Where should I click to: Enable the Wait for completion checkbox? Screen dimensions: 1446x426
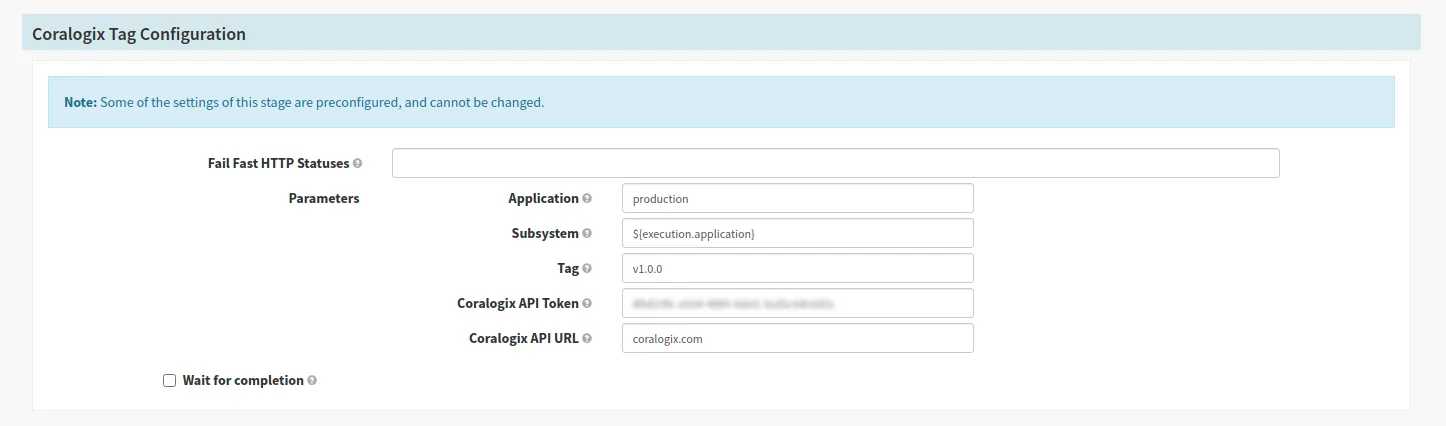click(x=169, y=381)
